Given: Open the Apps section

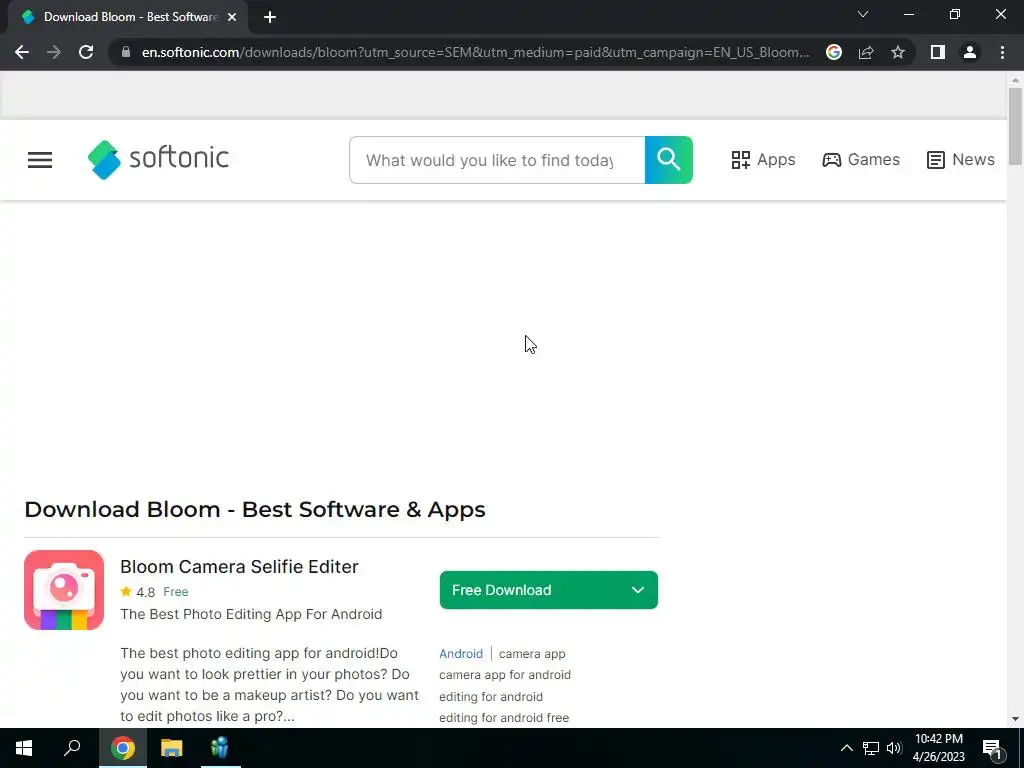Looking at the screenshot, I should (x=763, y=160).
